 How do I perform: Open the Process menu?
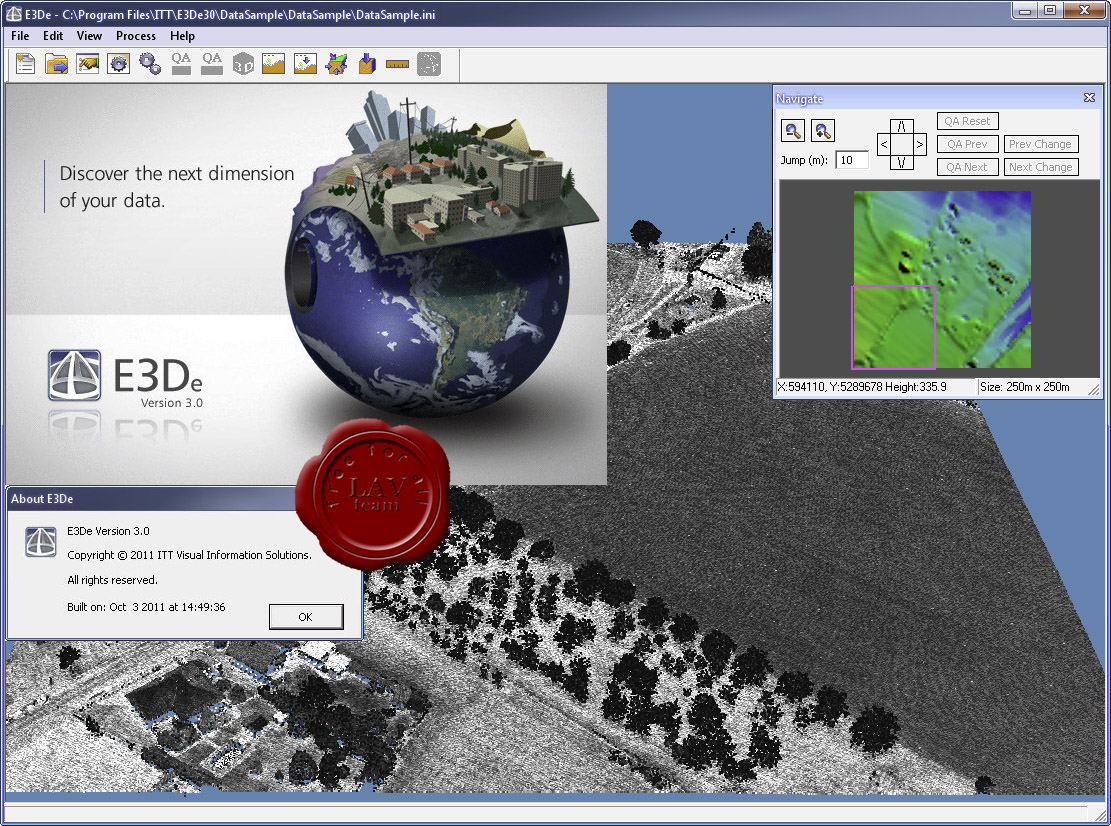[x=135, y=35]
